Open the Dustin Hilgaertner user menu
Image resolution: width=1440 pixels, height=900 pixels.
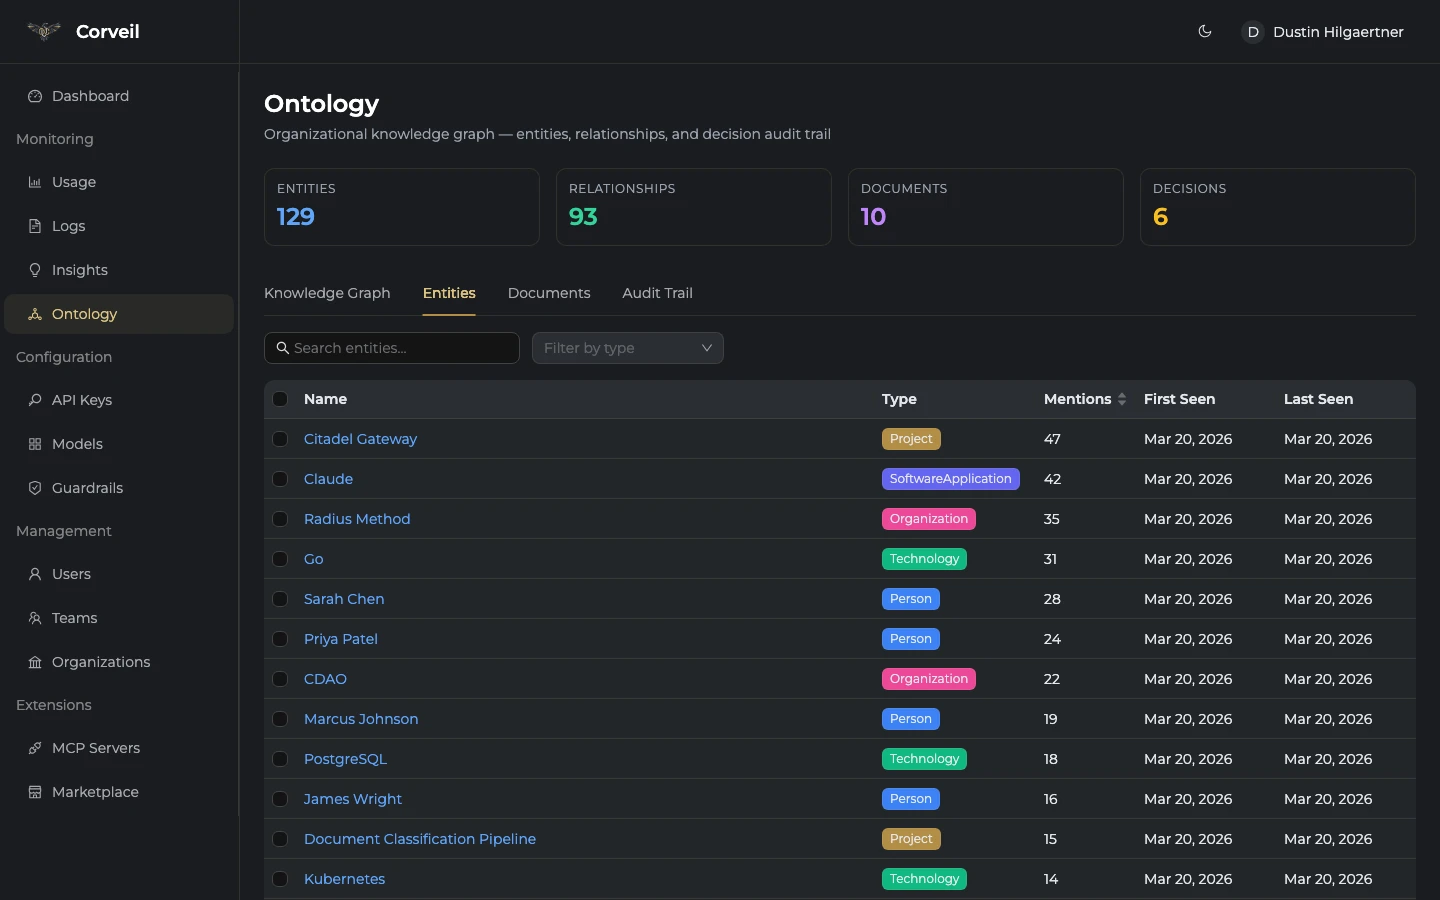pos(1322,32)
